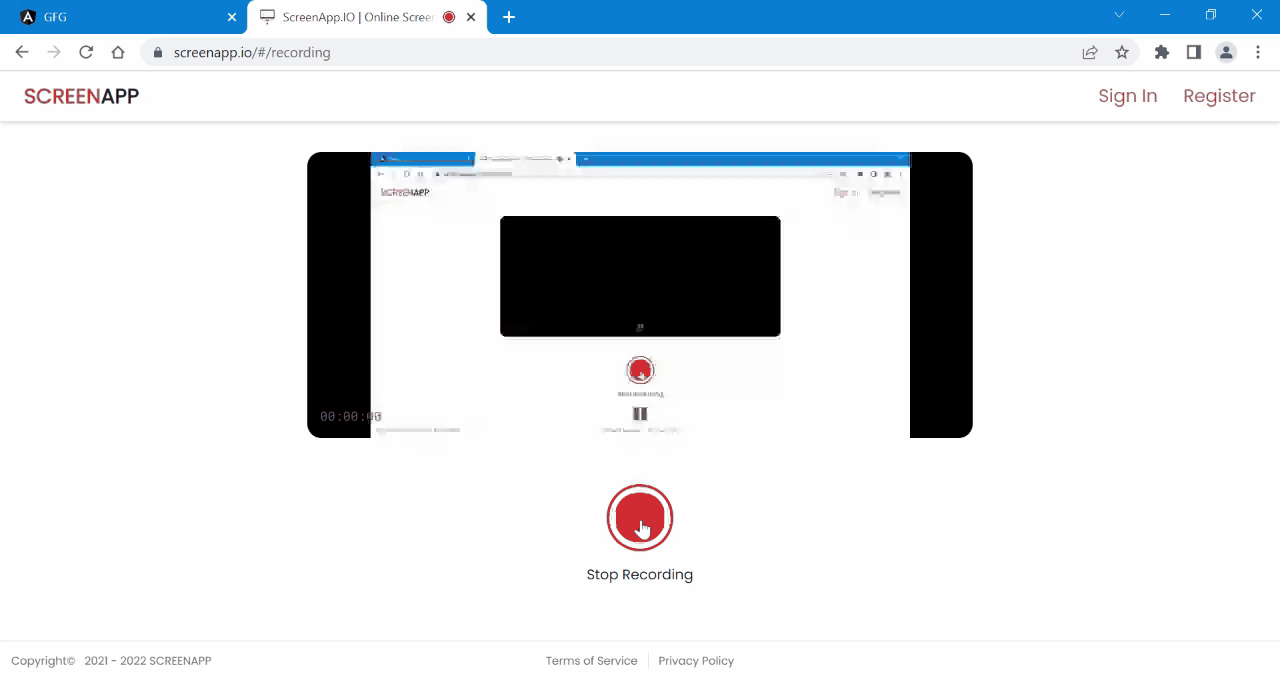Close the ScreenApp.IO tab

pyautogui.click(x=471, y=17)
